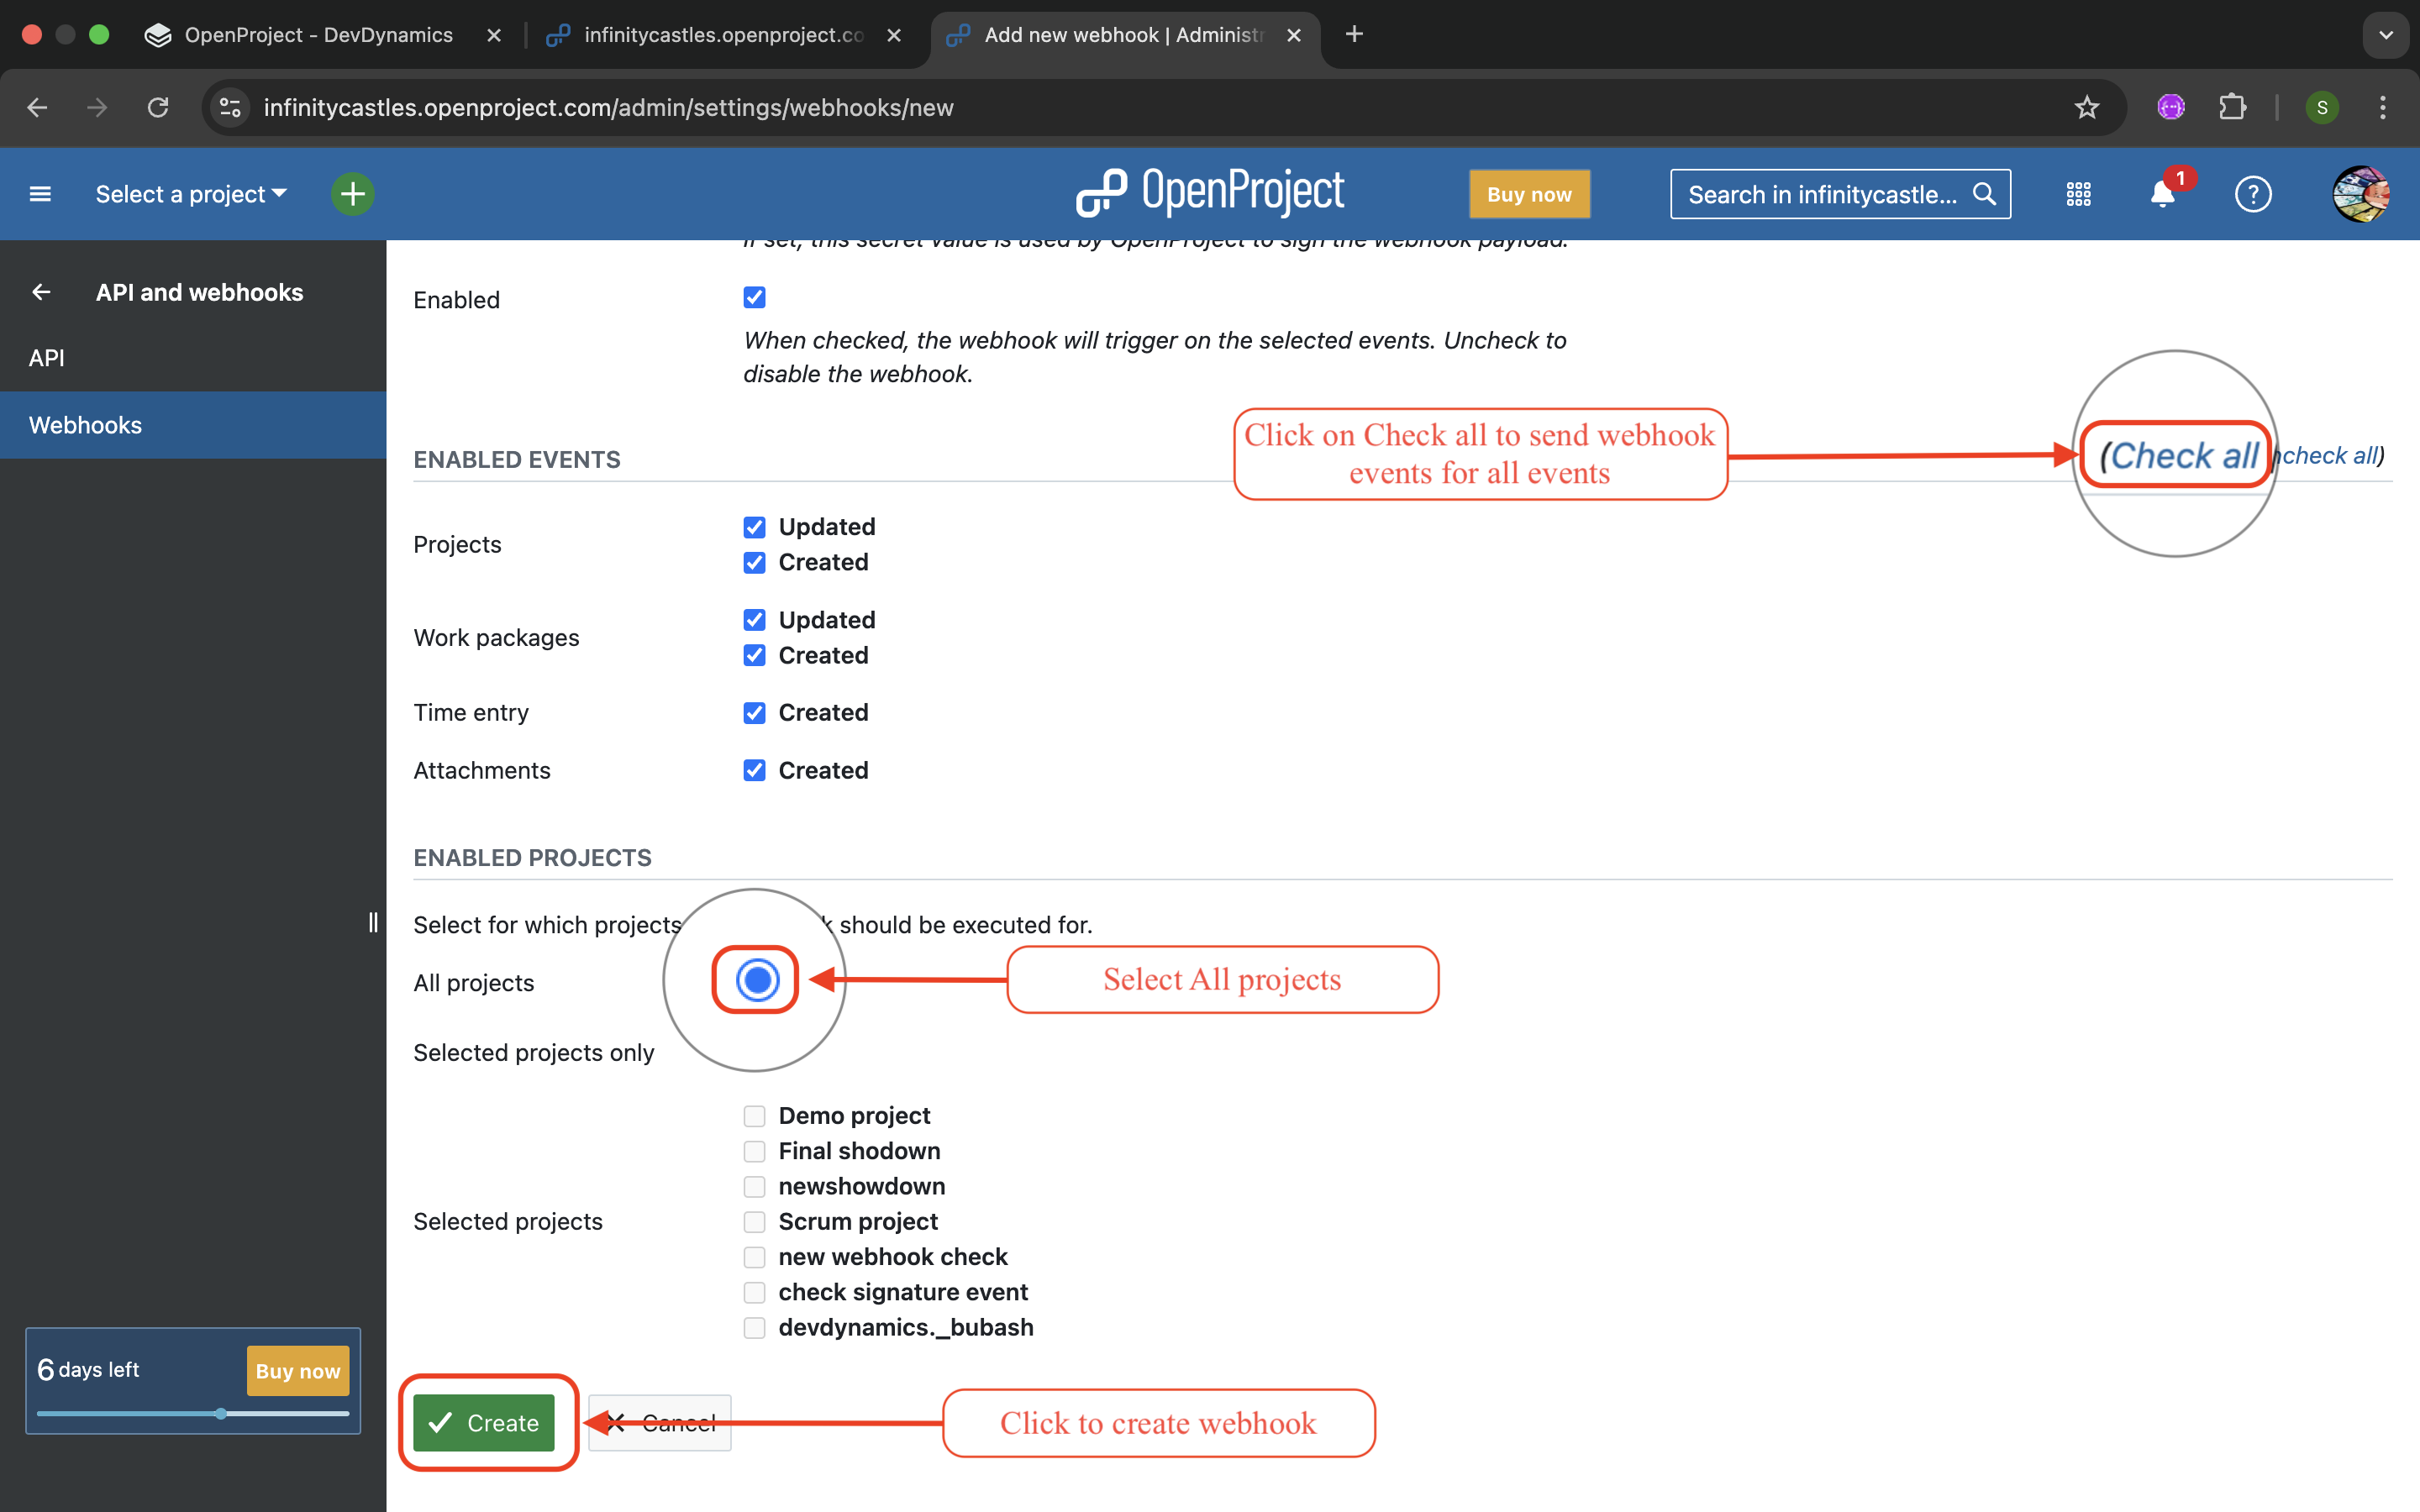Viewport: 2420px width, 1512px height.
Task: Click the green Create button
Action: coord(484,1422)
